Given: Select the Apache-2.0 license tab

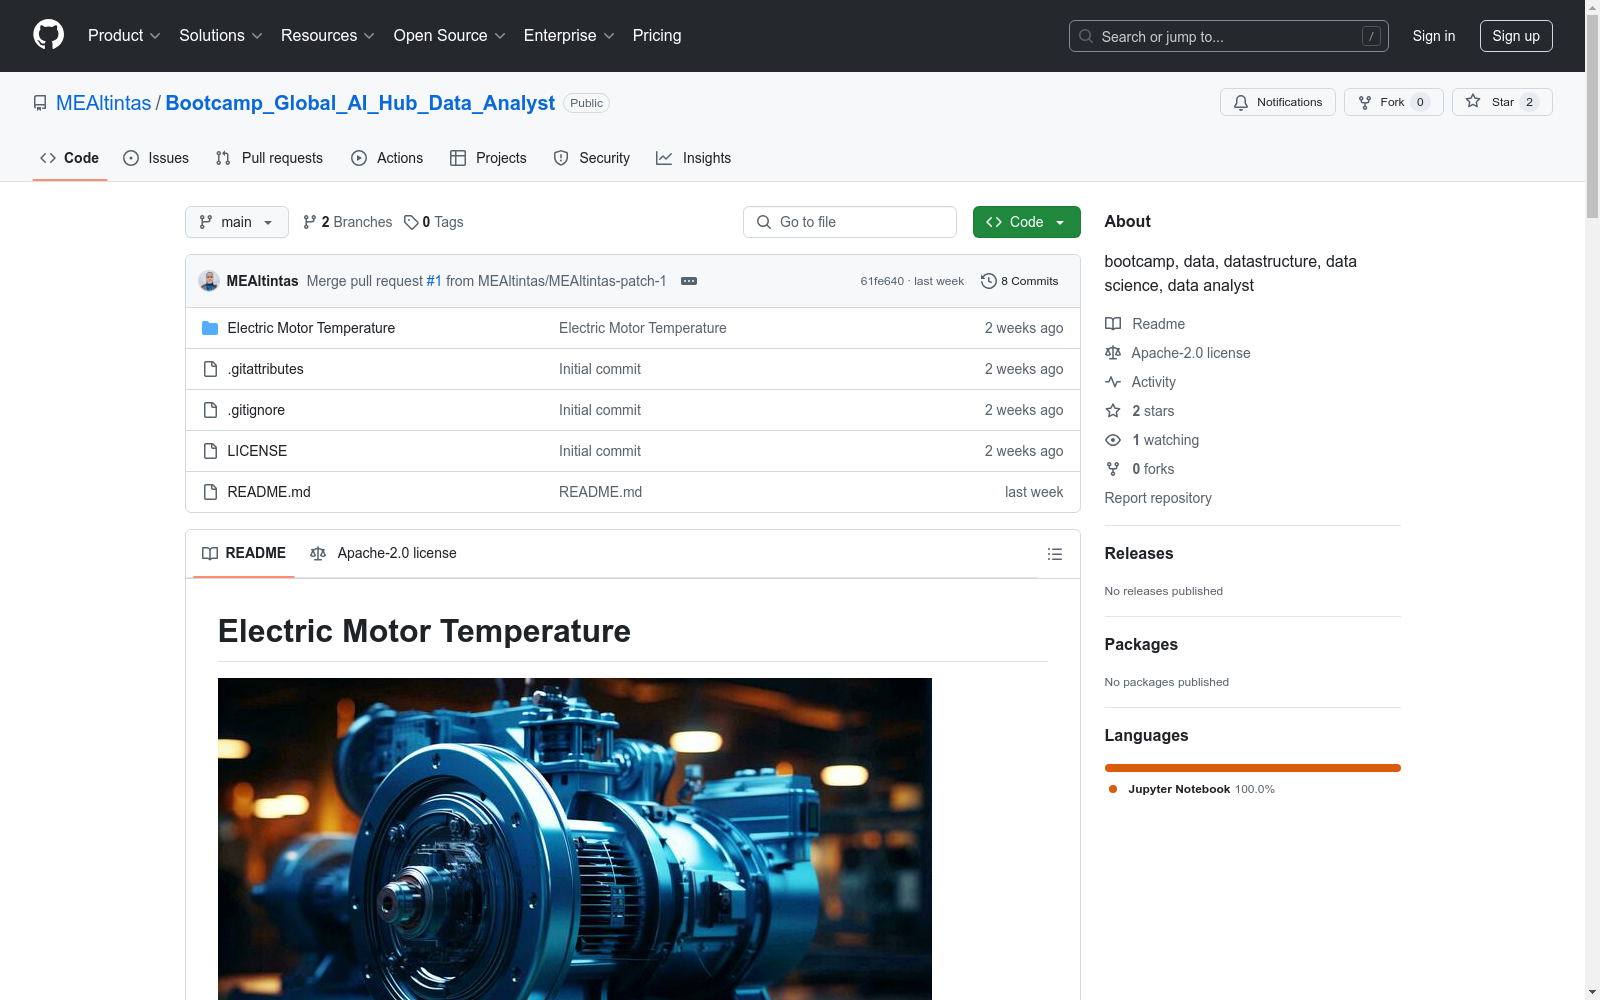Looking at the screenshot, I should coord(383,553).
